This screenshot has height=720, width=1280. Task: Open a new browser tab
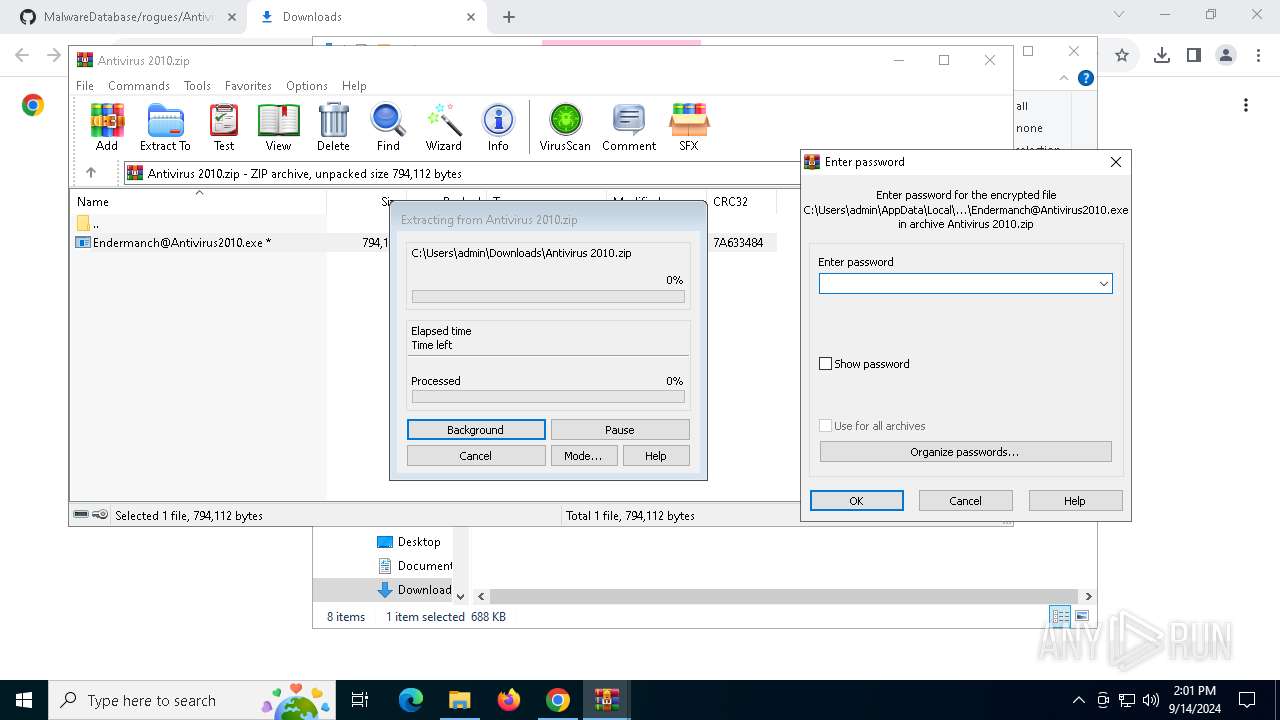(509, 17)
